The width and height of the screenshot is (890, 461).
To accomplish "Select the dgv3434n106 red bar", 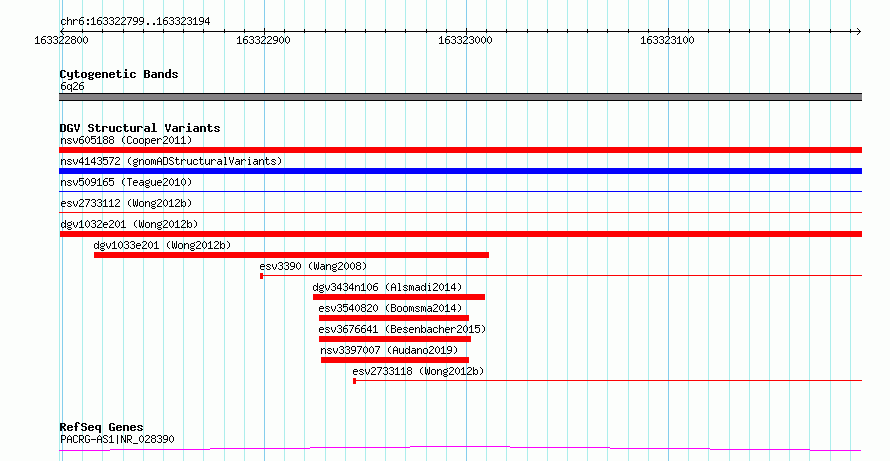I will 399,297.
